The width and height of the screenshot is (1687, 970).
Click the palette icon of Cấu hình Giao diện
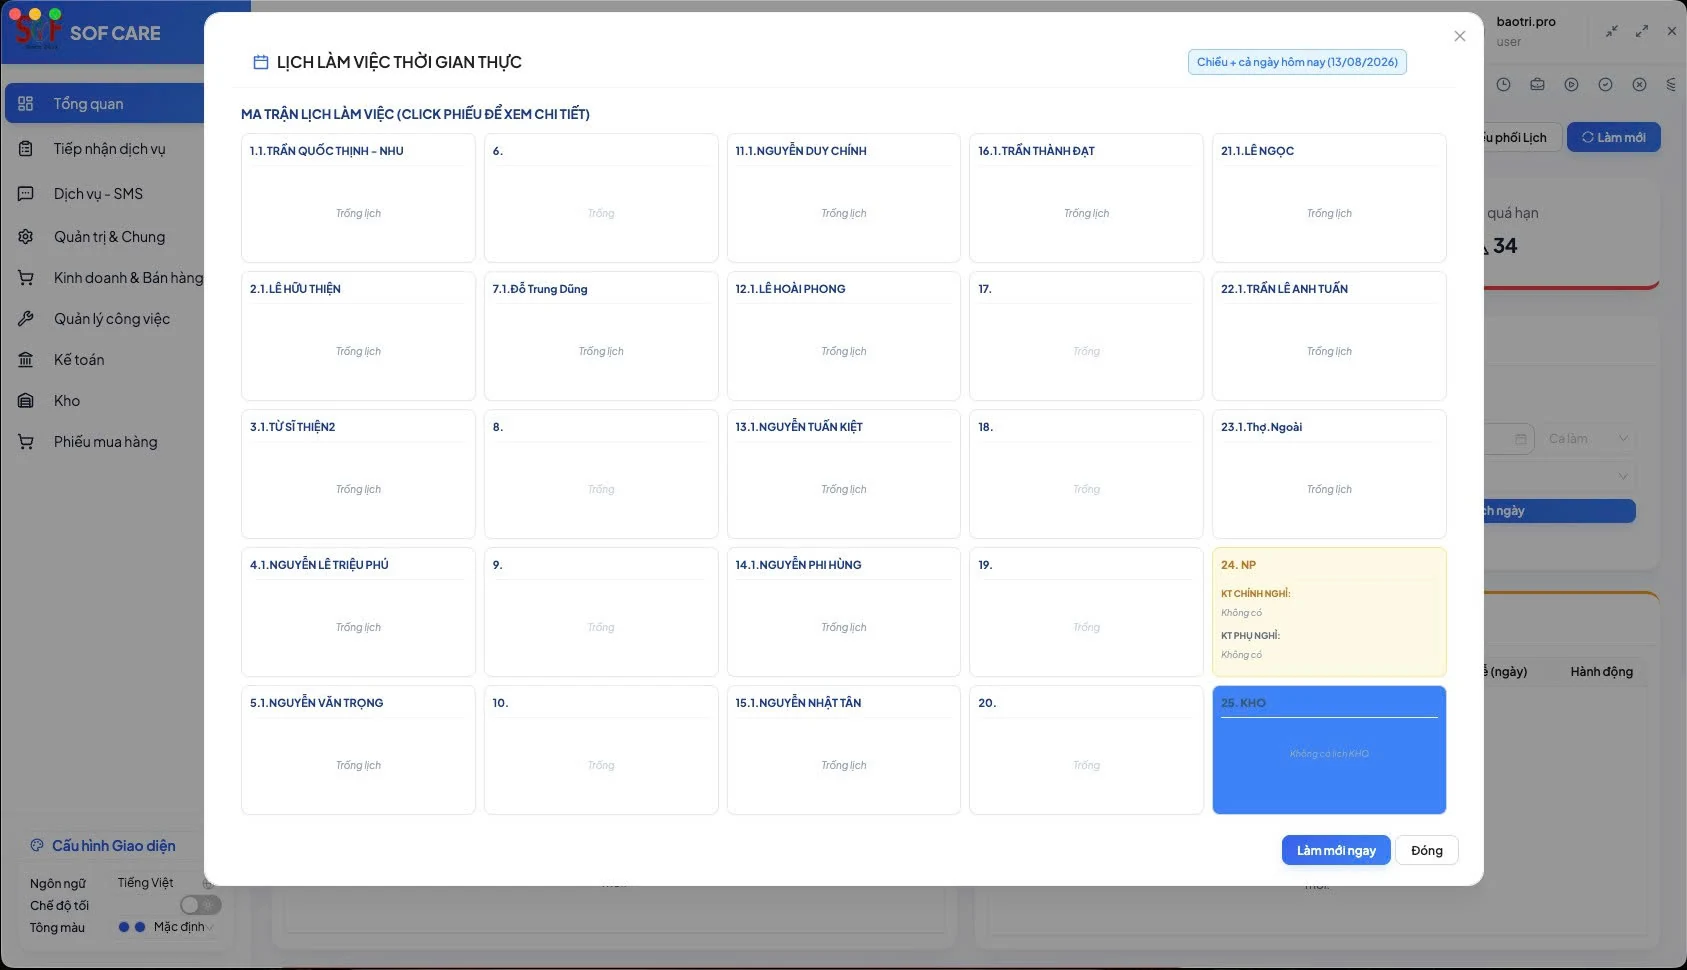point(37,845)
